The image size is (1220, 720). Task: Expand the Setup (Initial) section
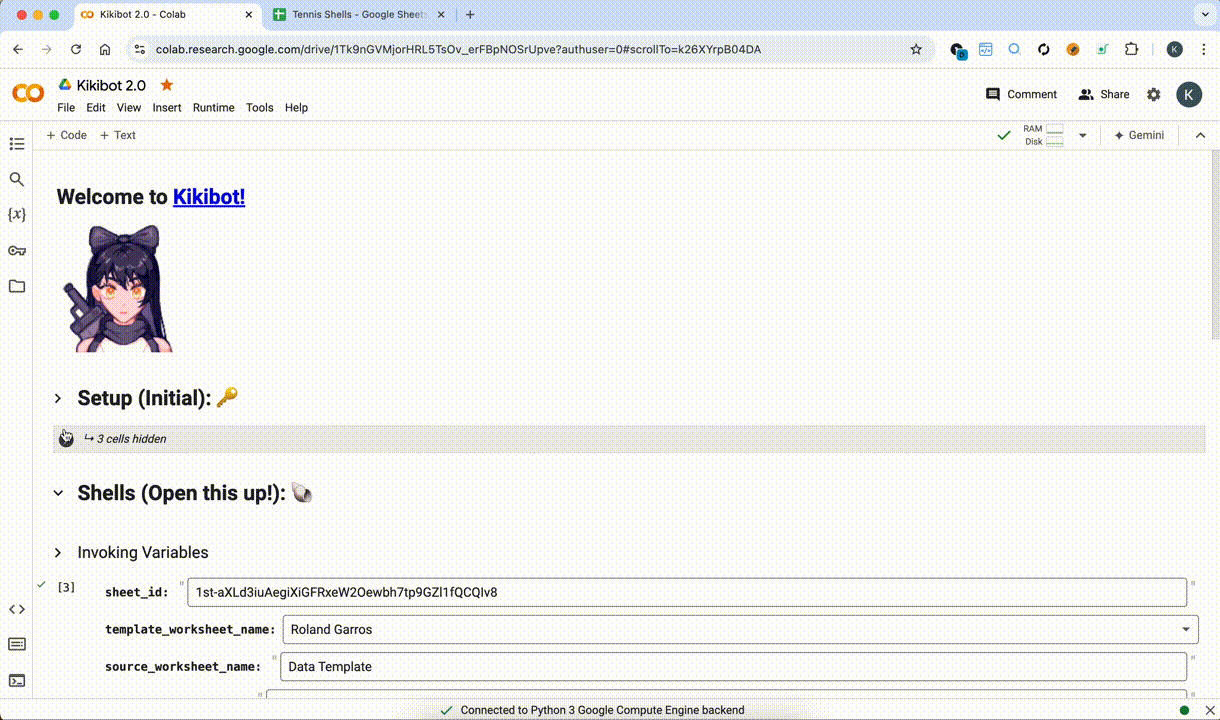tap(58, 398)
